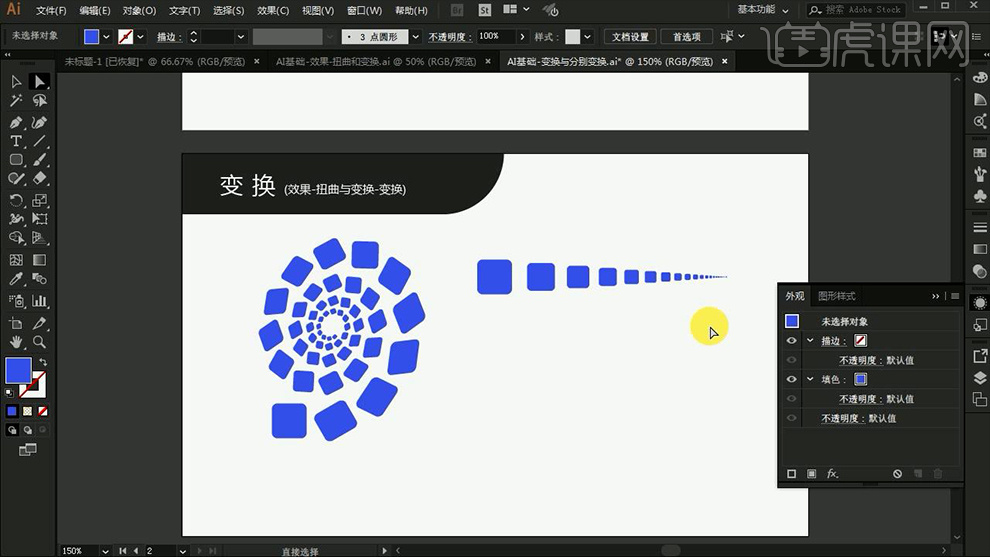Select the Paintbrush tool
This screenshot has width=990, height=557.
(39, 160)
